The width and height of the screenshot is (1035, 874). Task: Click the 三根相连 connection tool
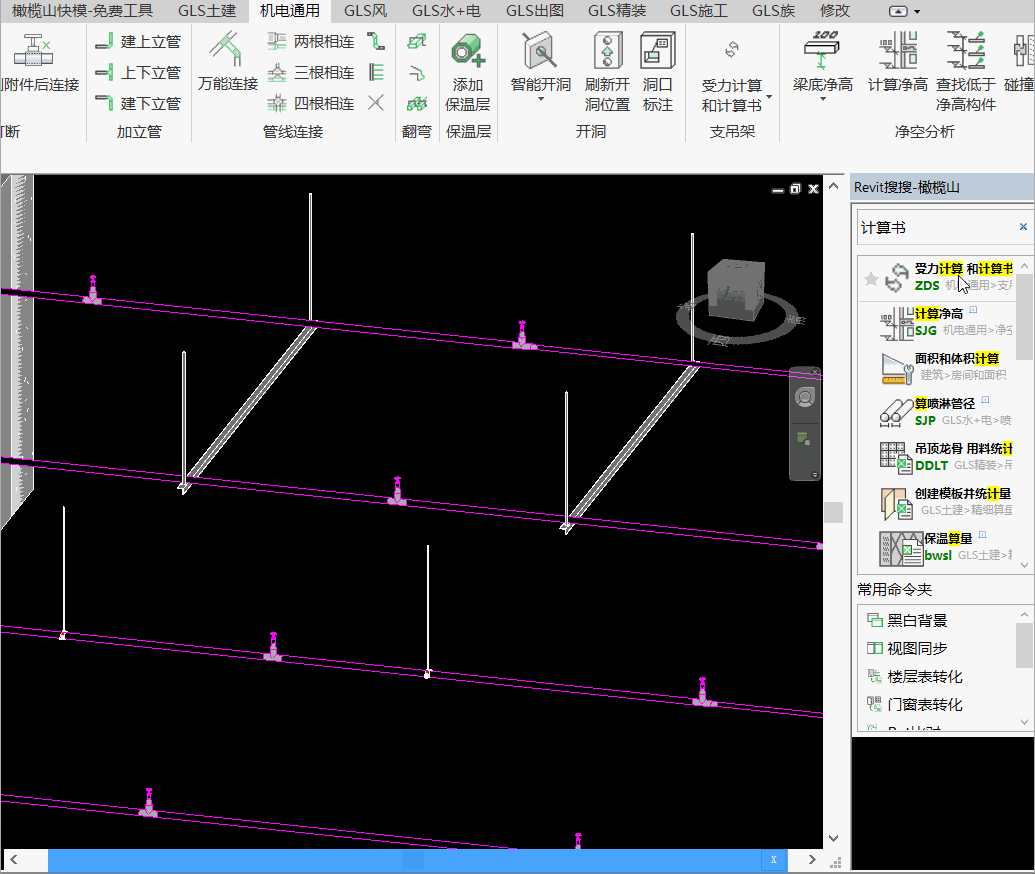point(311,73)
